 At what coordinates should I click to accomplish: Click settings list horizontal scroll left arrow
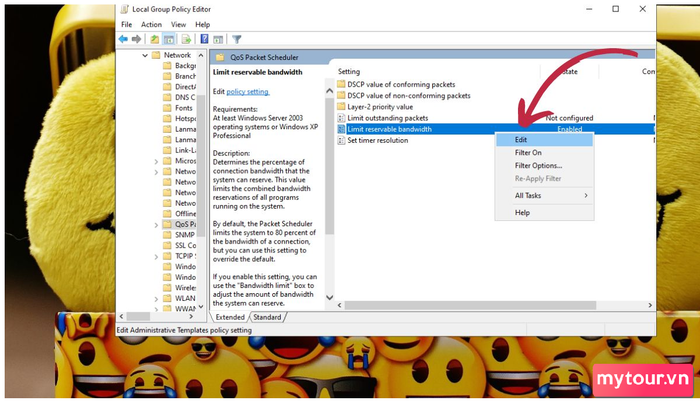point(340,305)
